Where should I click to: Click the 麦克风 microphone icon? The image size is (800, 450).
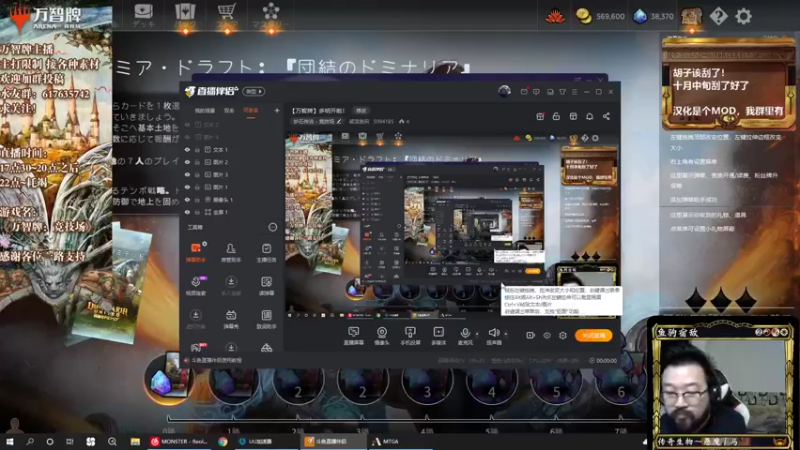point(465,333)
